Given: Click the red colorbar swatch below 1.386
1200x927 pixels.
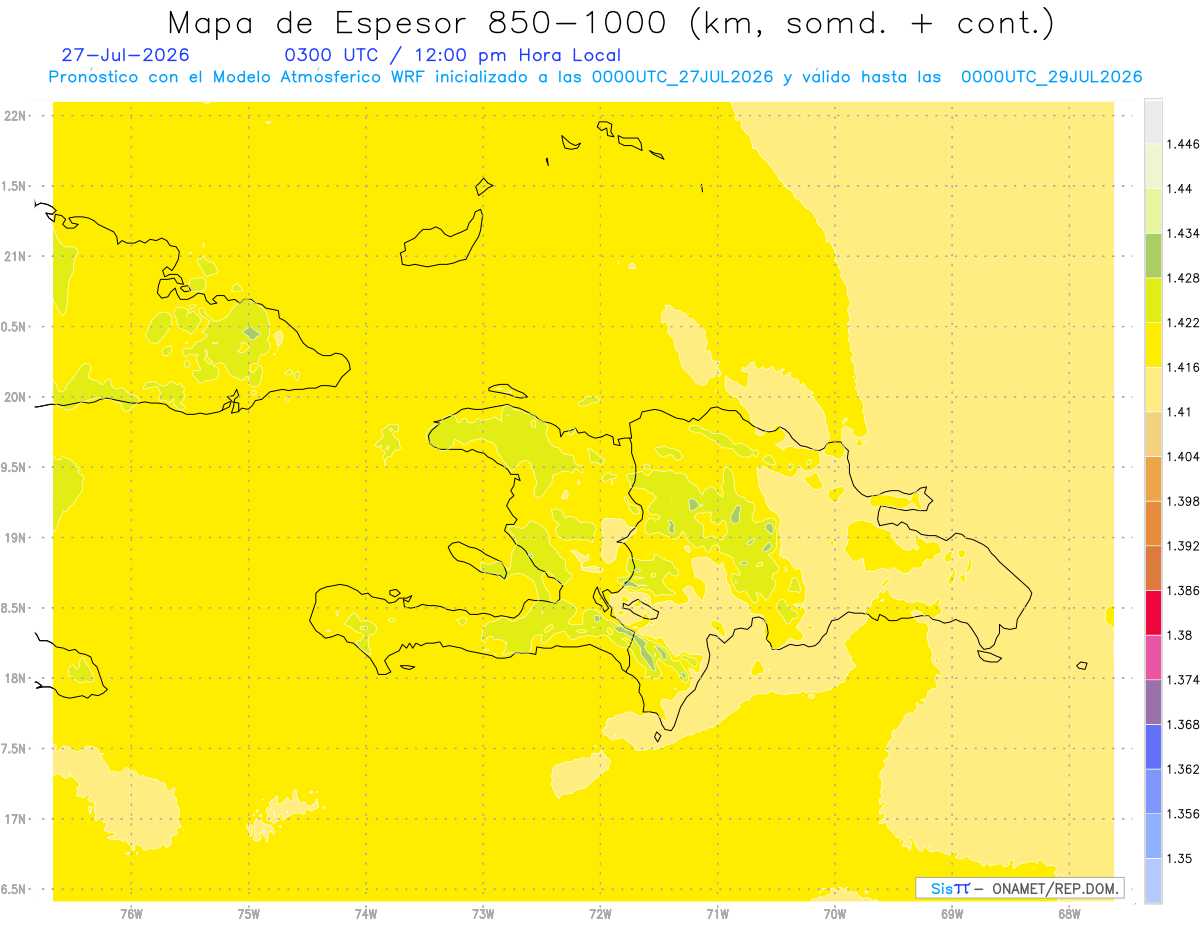Looking at the screenshot, I should coord(1153,612).
